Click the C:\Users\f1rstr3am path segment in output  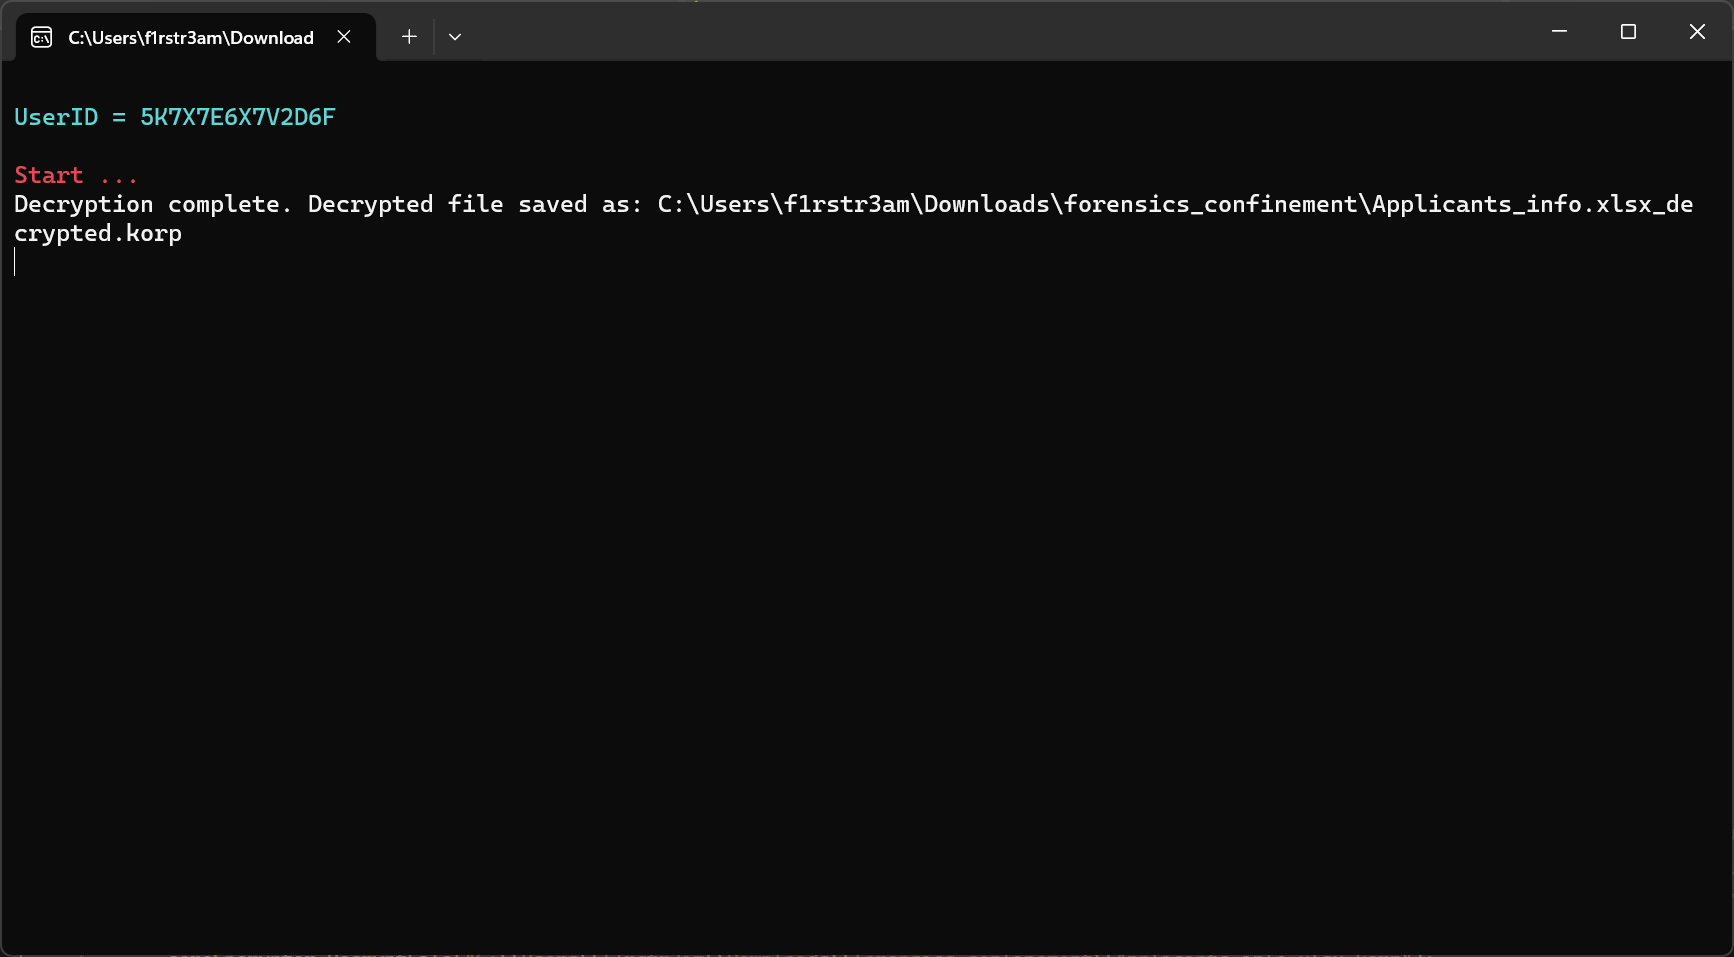point(783,204)
